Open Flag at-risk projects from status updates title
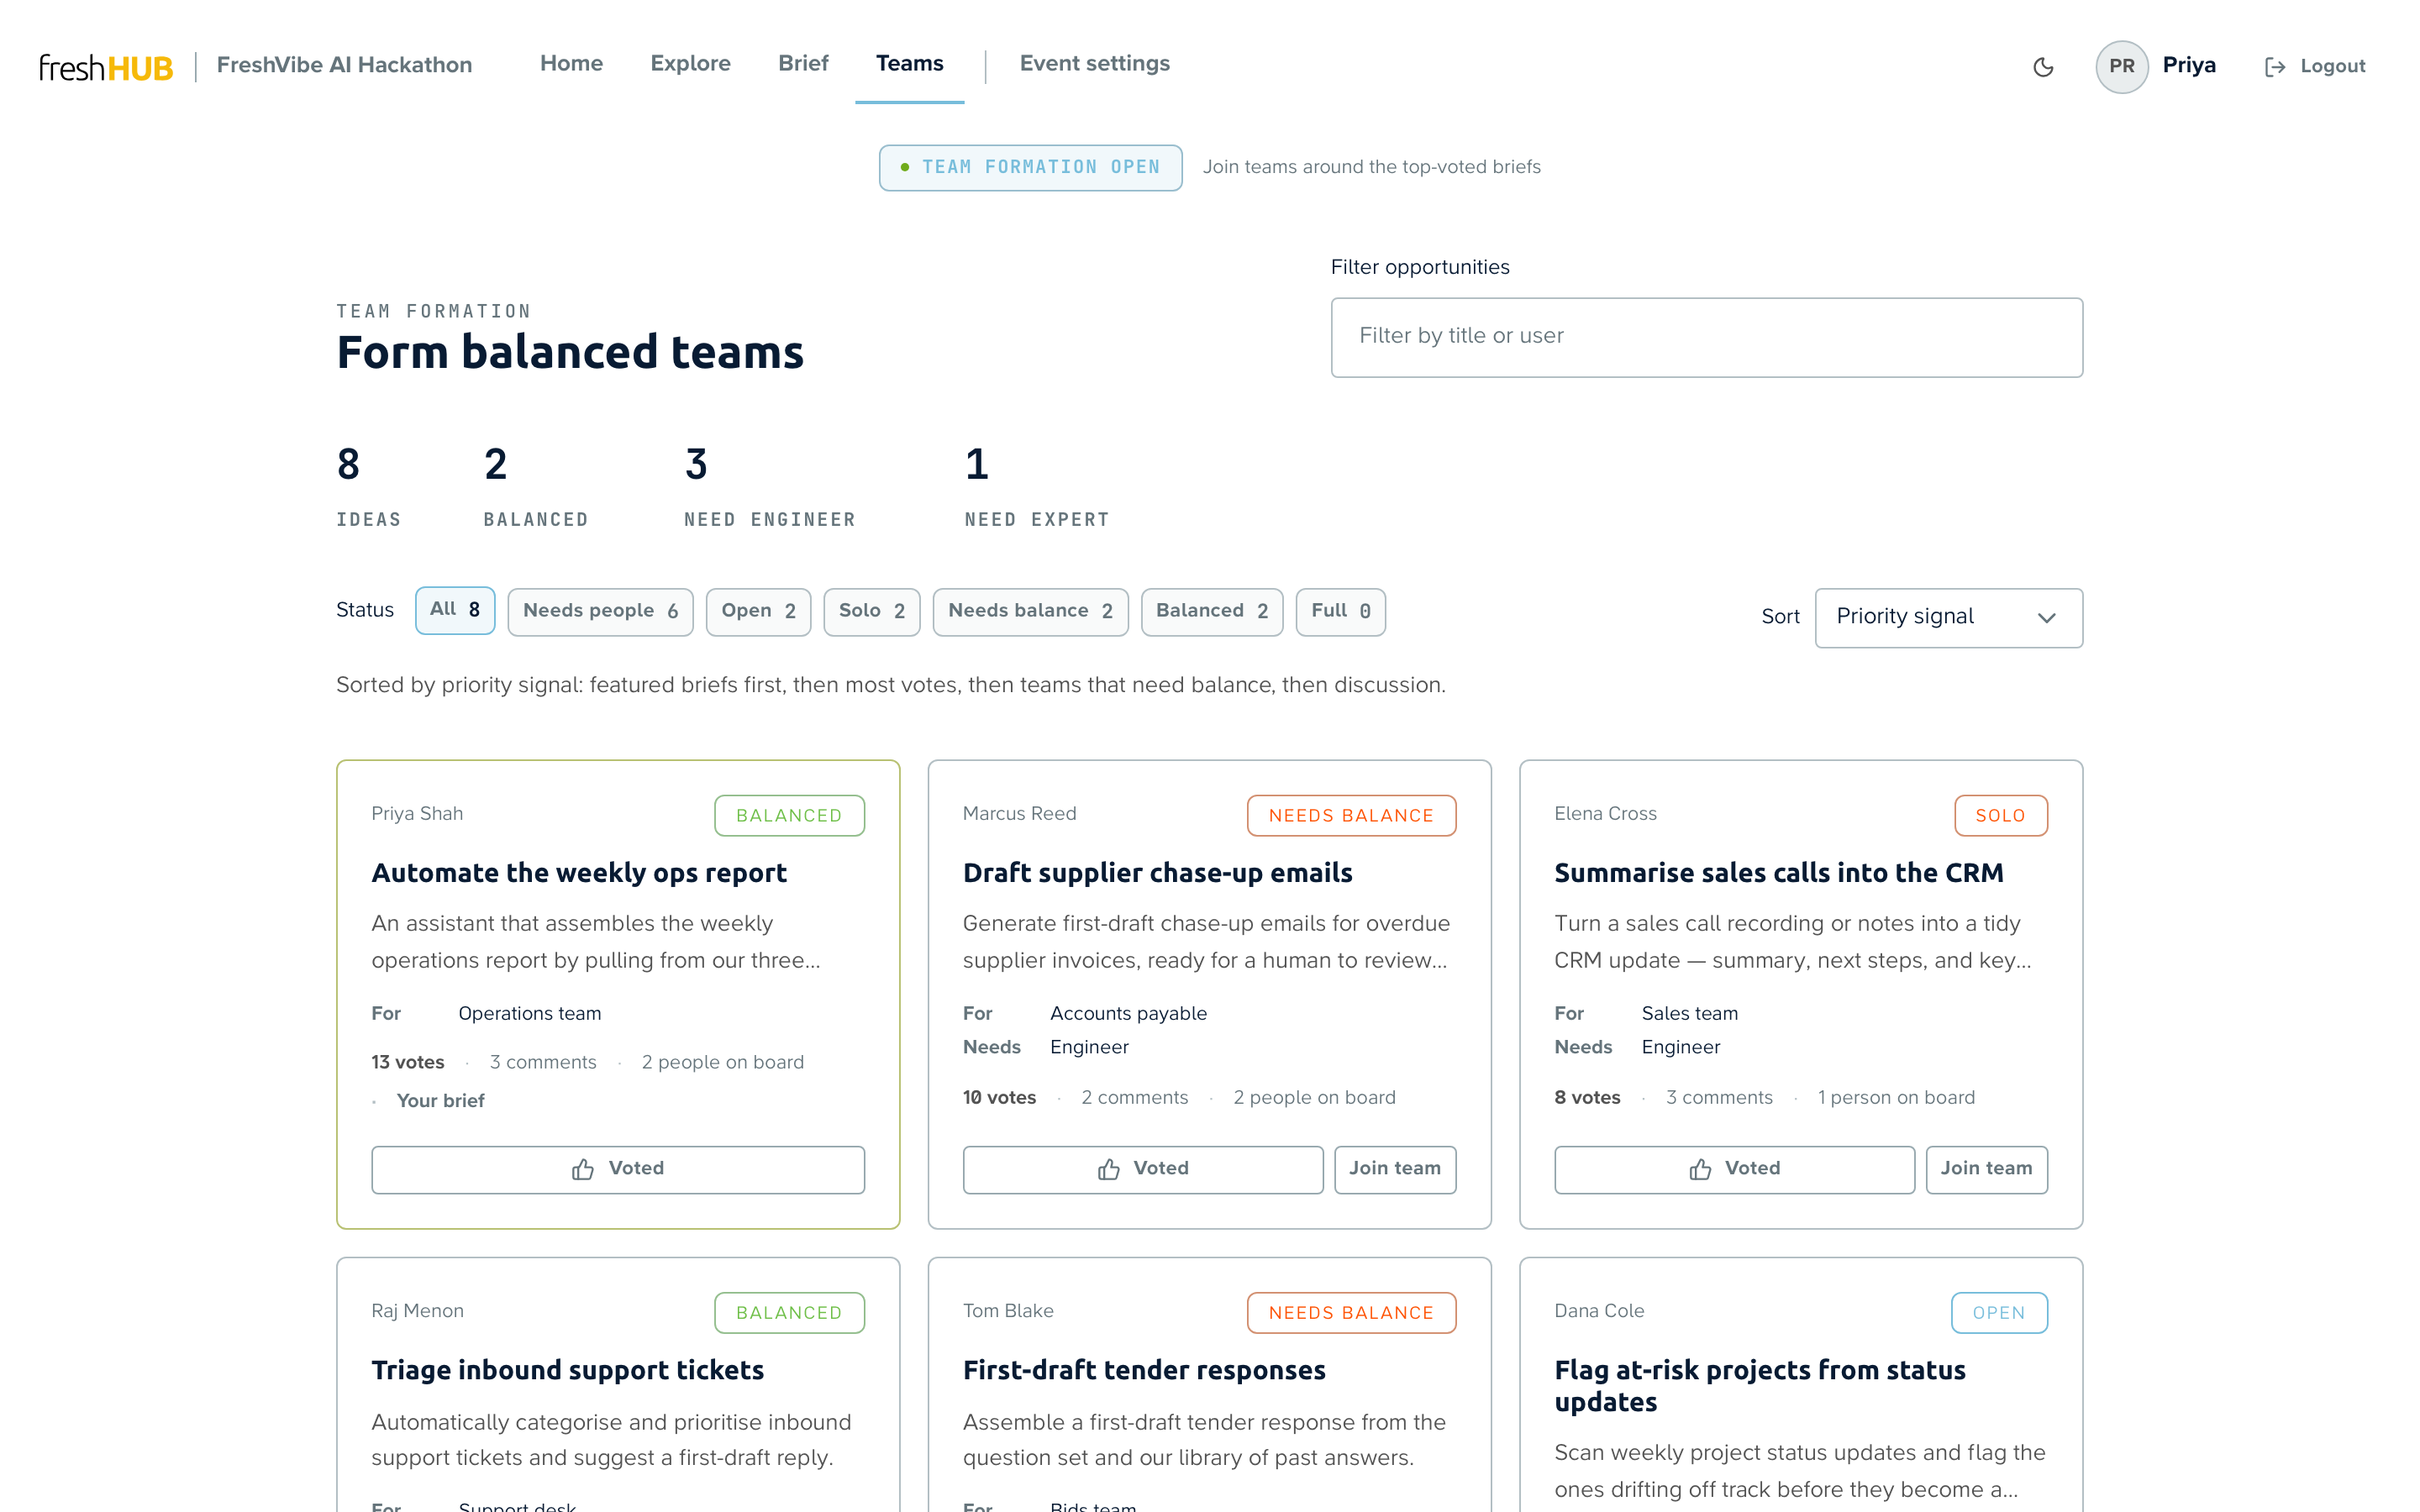The width and height of the screenshot is (2420, 1512). [1759, 1386]
